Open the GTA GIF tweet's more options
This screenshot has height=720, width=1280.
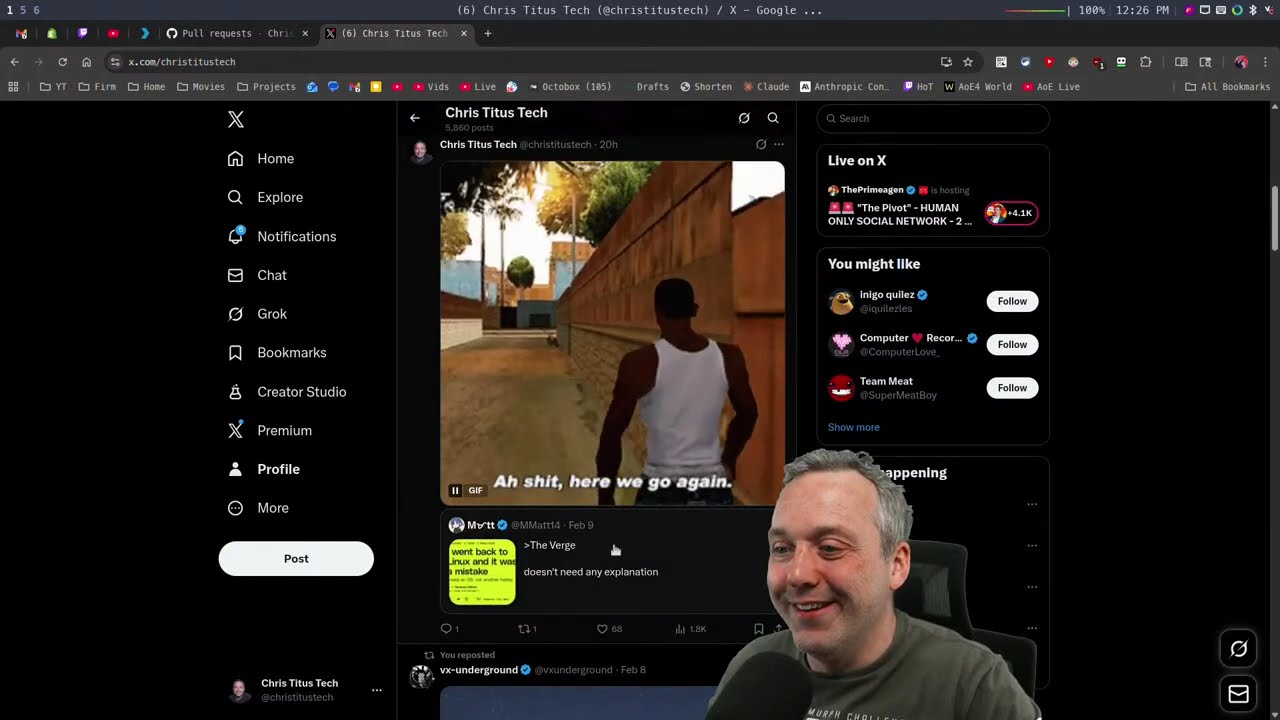779,144
